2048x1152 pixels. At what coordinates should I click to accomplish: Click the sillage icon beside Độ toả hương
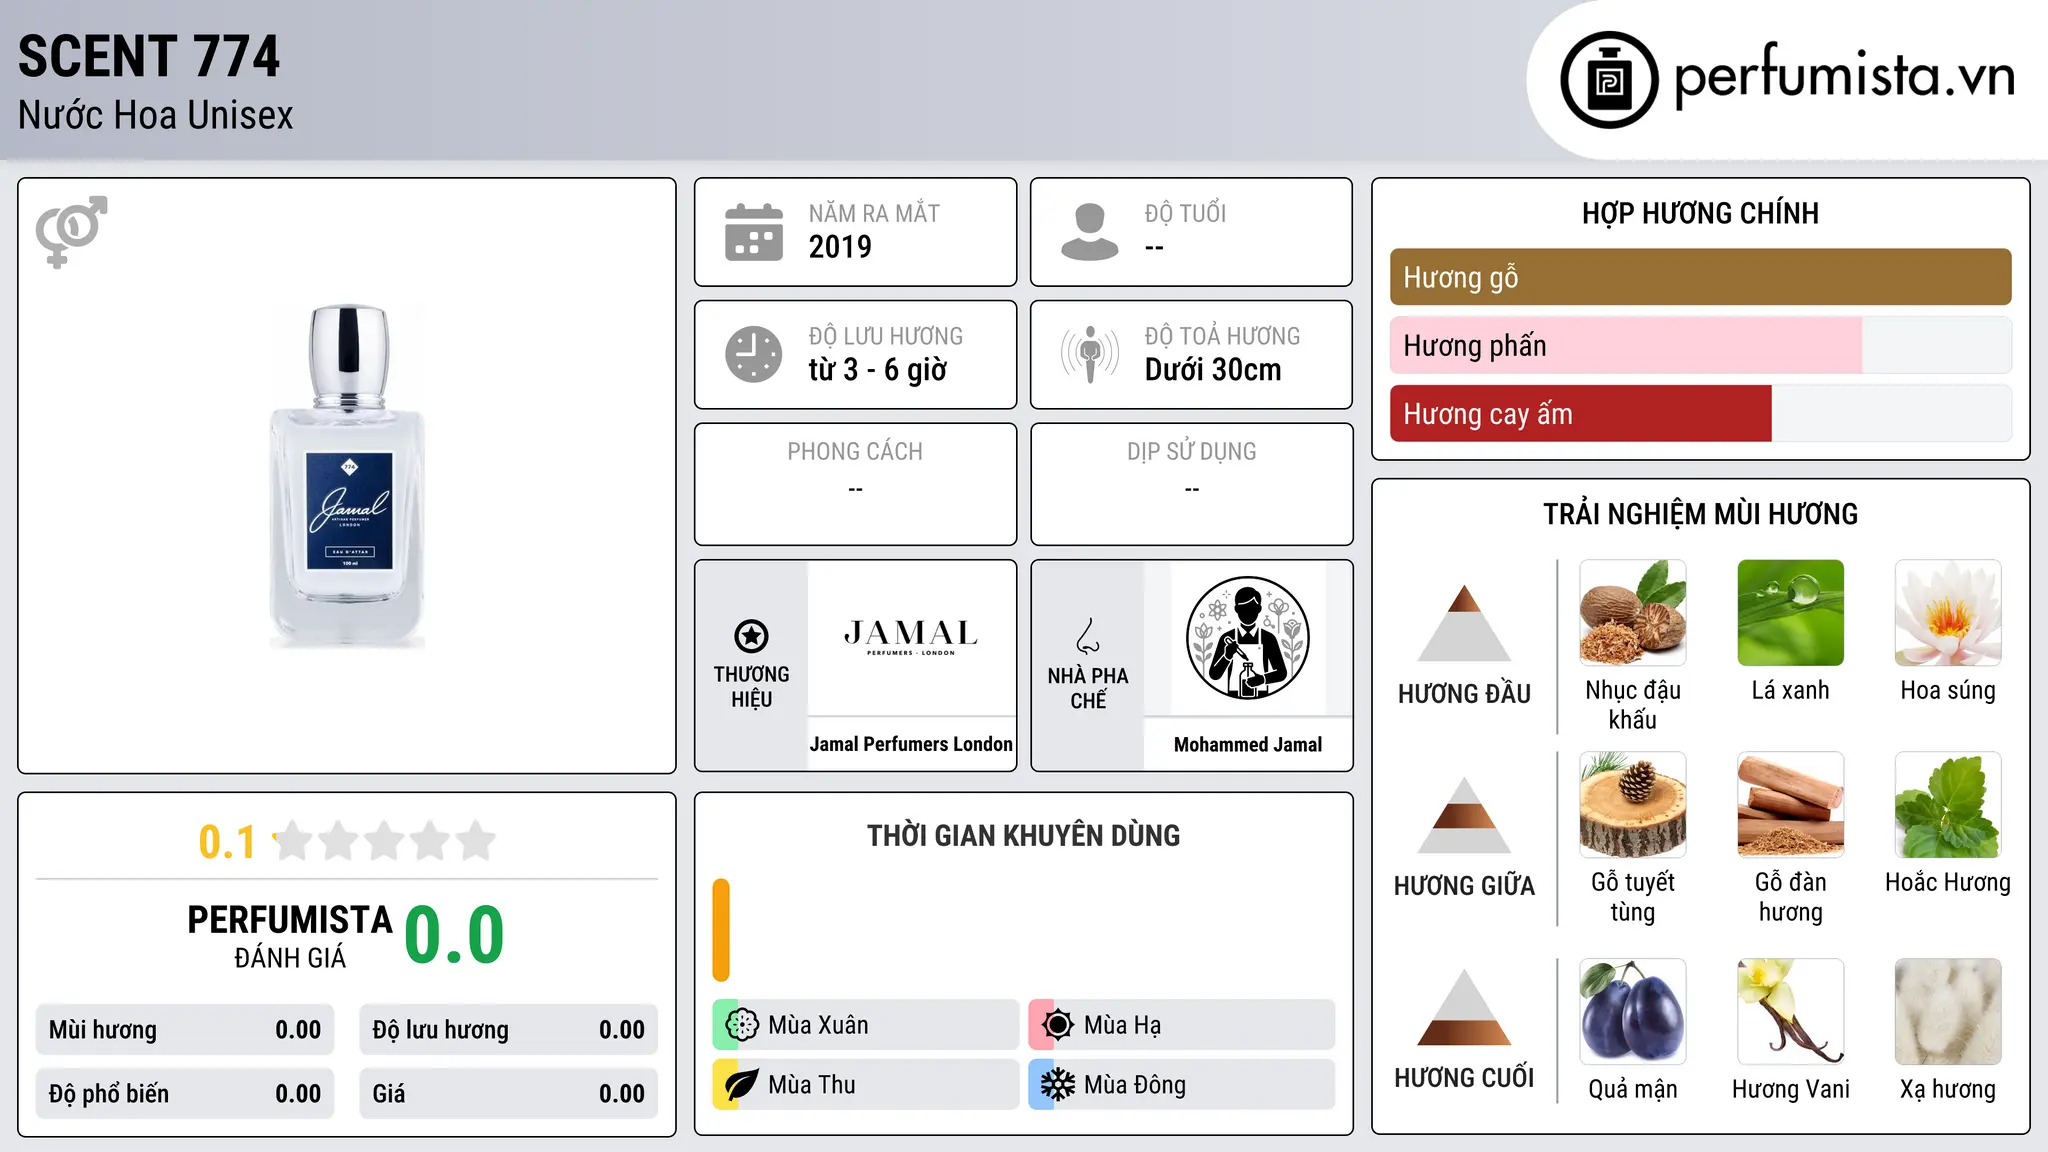1090,354
